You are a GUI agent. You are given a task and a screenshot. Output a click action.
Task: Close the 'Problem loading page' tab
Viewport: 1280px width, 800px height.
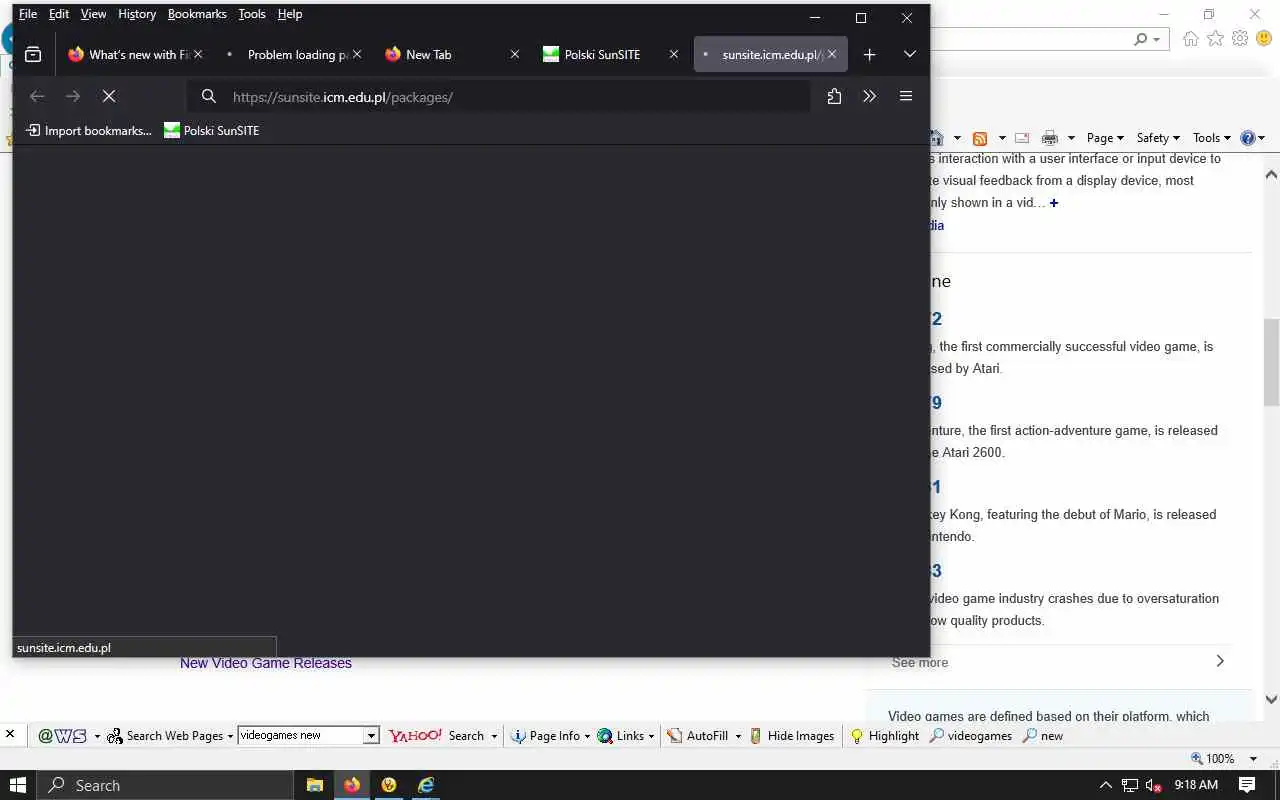(x=357, y=55)
